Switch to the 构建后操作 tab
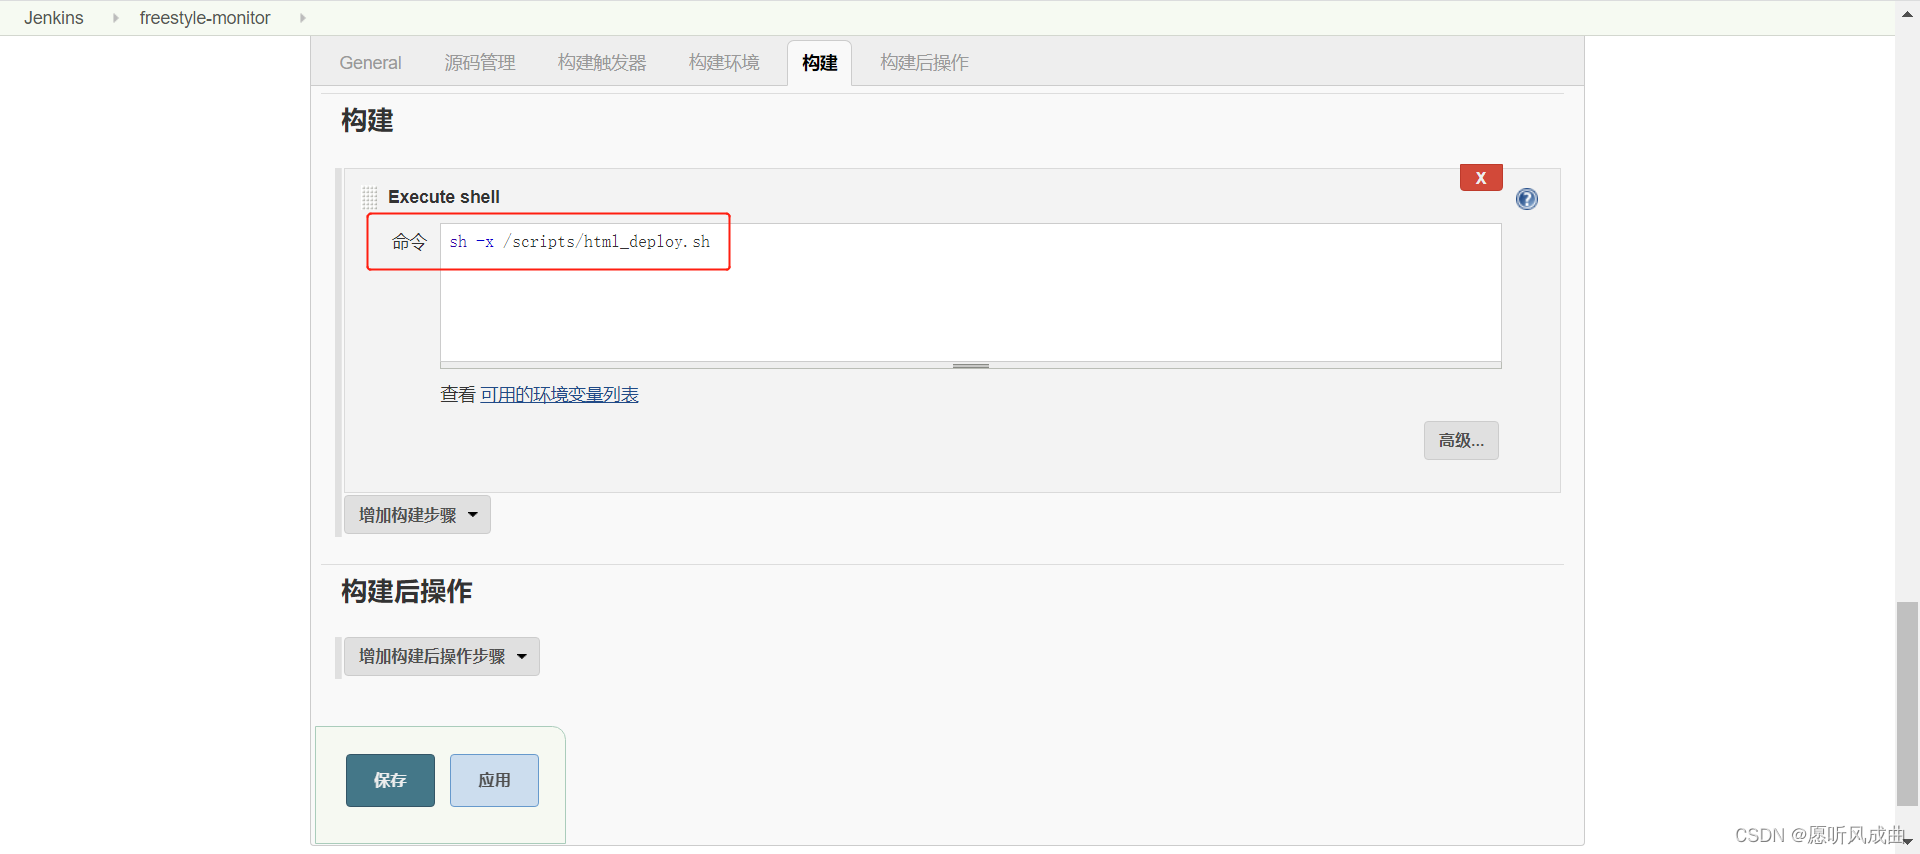Viewport: 1920px width, 854px height. coord(924,63)
